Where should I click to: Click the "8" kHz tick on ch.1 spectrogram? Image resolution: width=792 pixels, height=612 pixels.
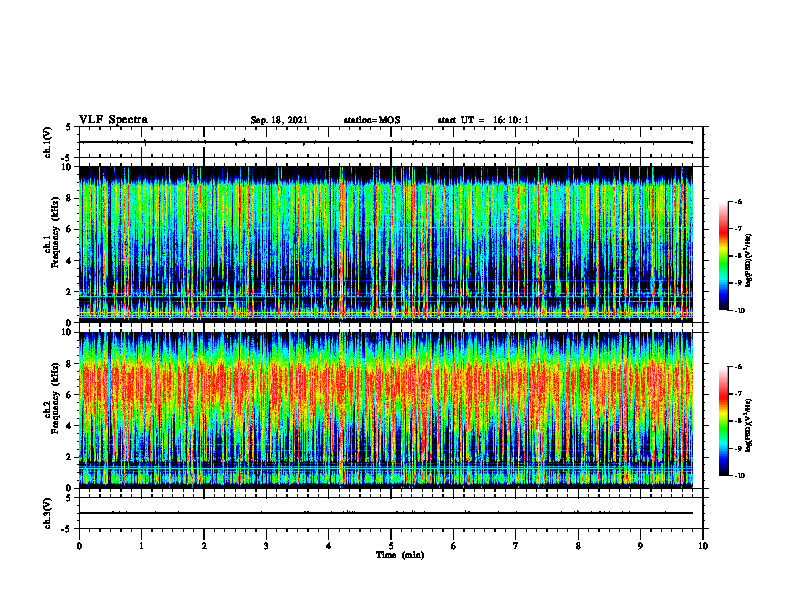click(x=70, y=198)
